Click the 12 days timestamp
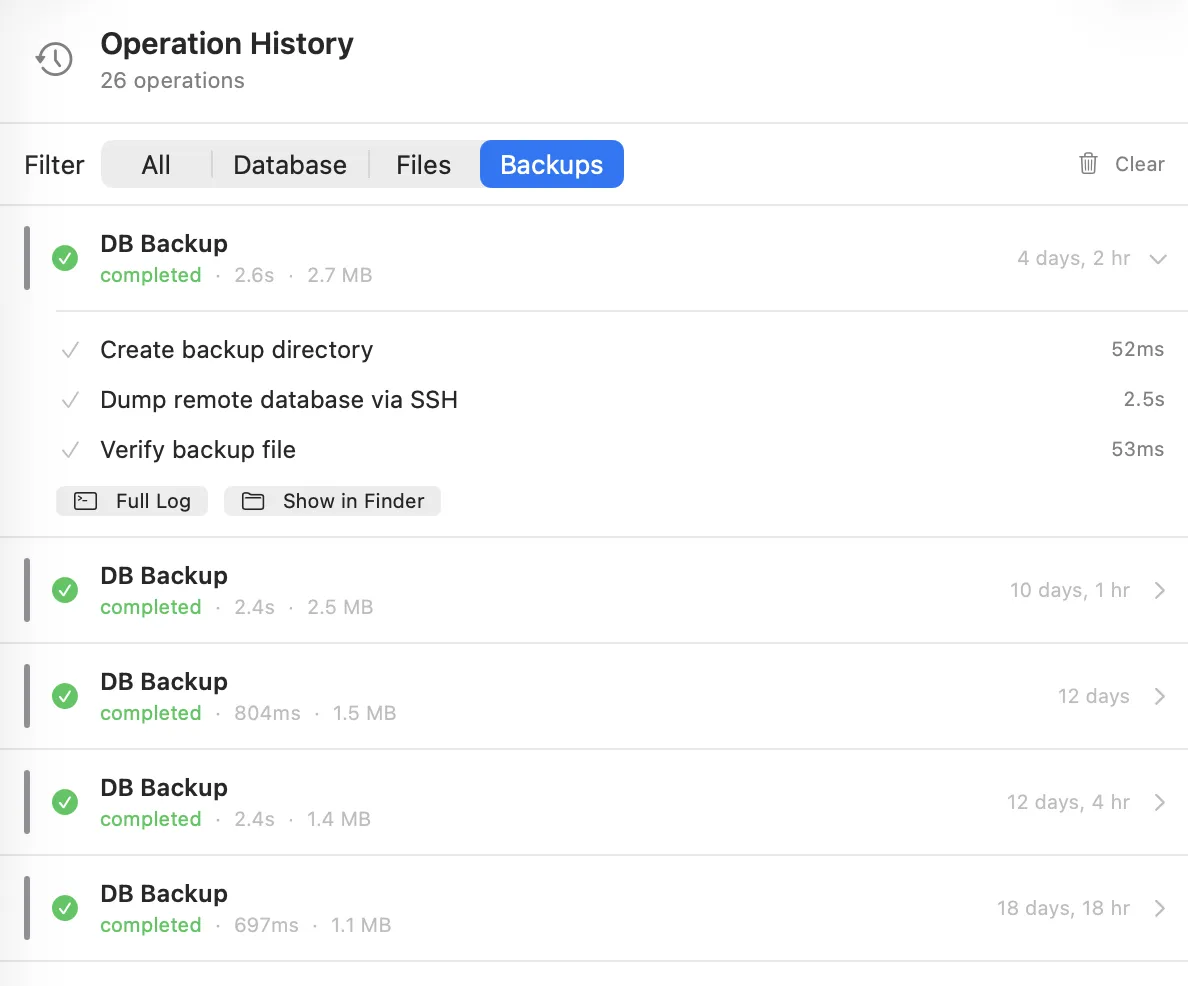 click(1093, 696)
